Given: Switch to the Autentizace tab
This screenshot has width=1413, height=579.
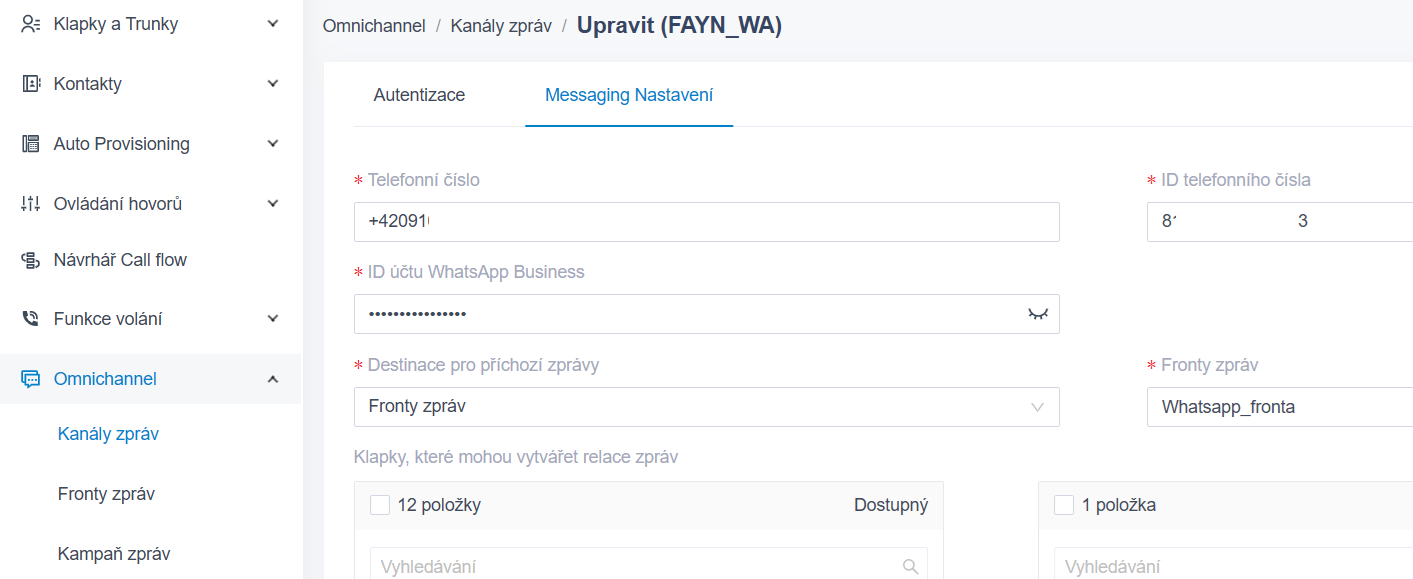Looking at the screenshot, I should pos(419,95).
